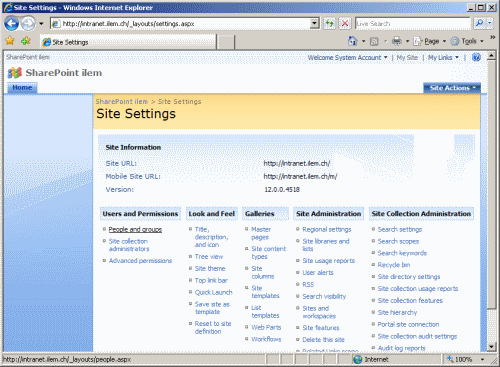Open Site content types link
This screenshot has width=500, height=367.
[x=268, y=253]
